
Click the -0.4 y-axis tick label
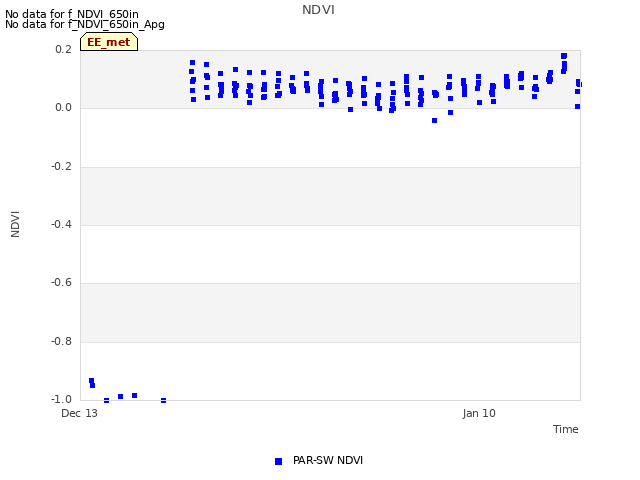tap(61, 224)
